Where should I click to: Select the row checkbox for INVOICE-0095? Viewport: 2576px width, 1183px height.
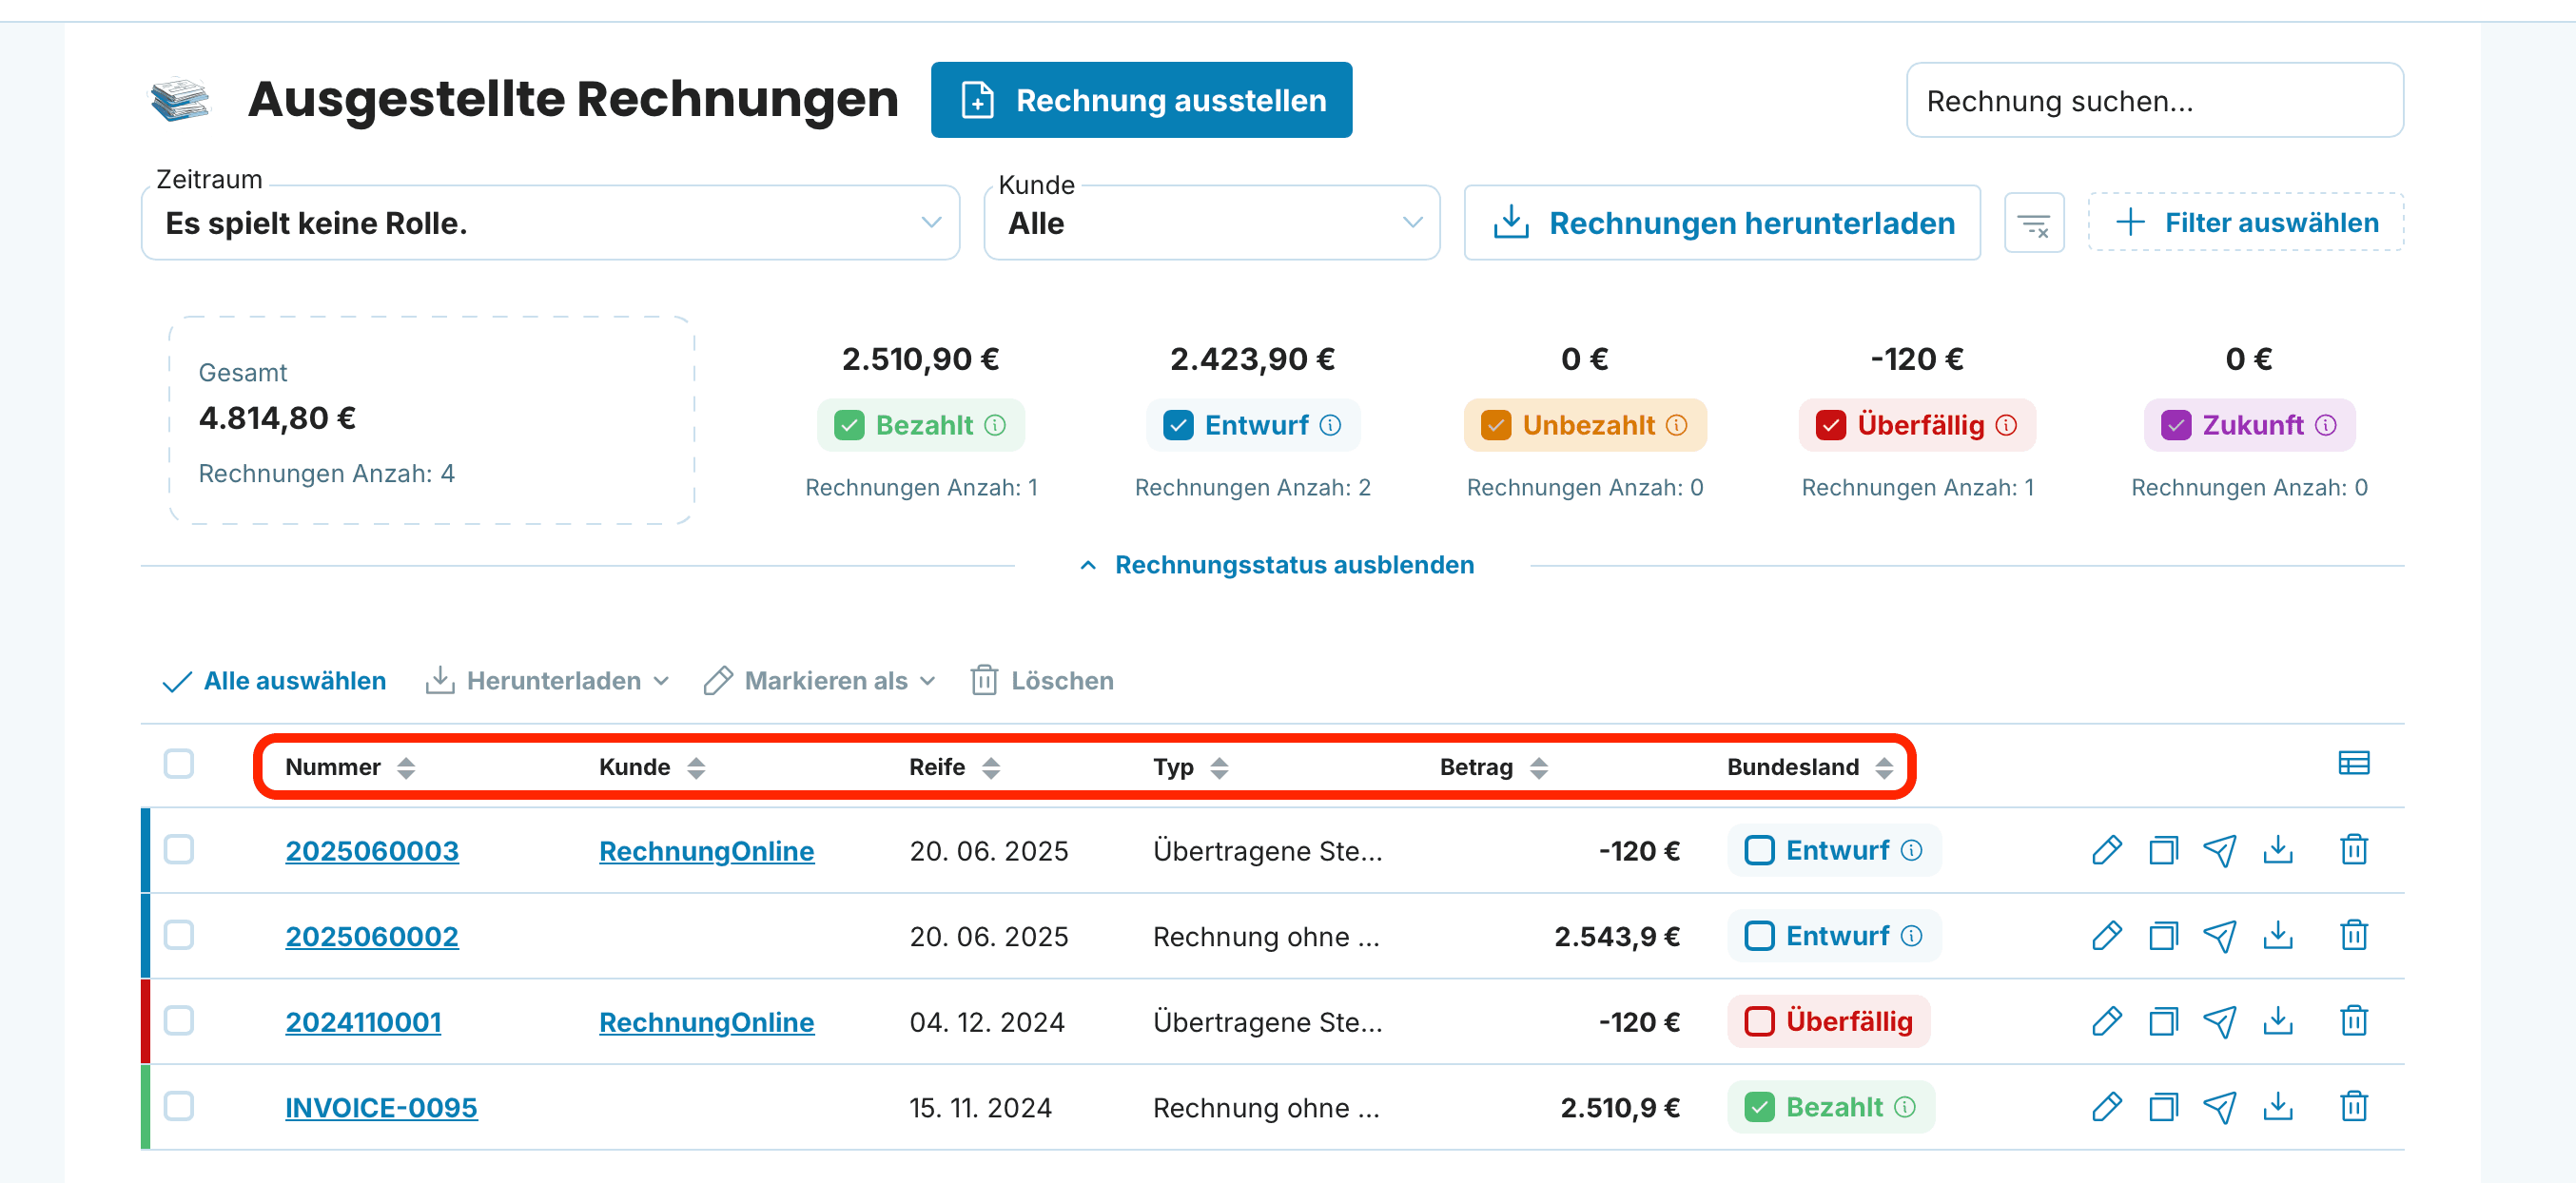tap(179, 1106)
